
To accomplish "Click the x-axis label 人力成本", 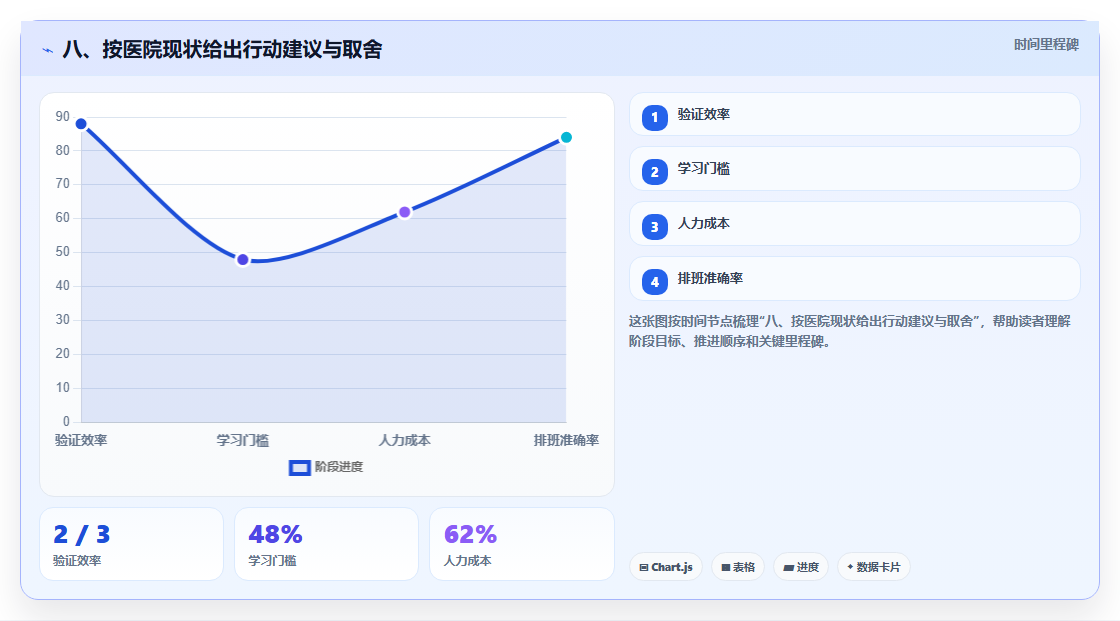I will [404, 440].
